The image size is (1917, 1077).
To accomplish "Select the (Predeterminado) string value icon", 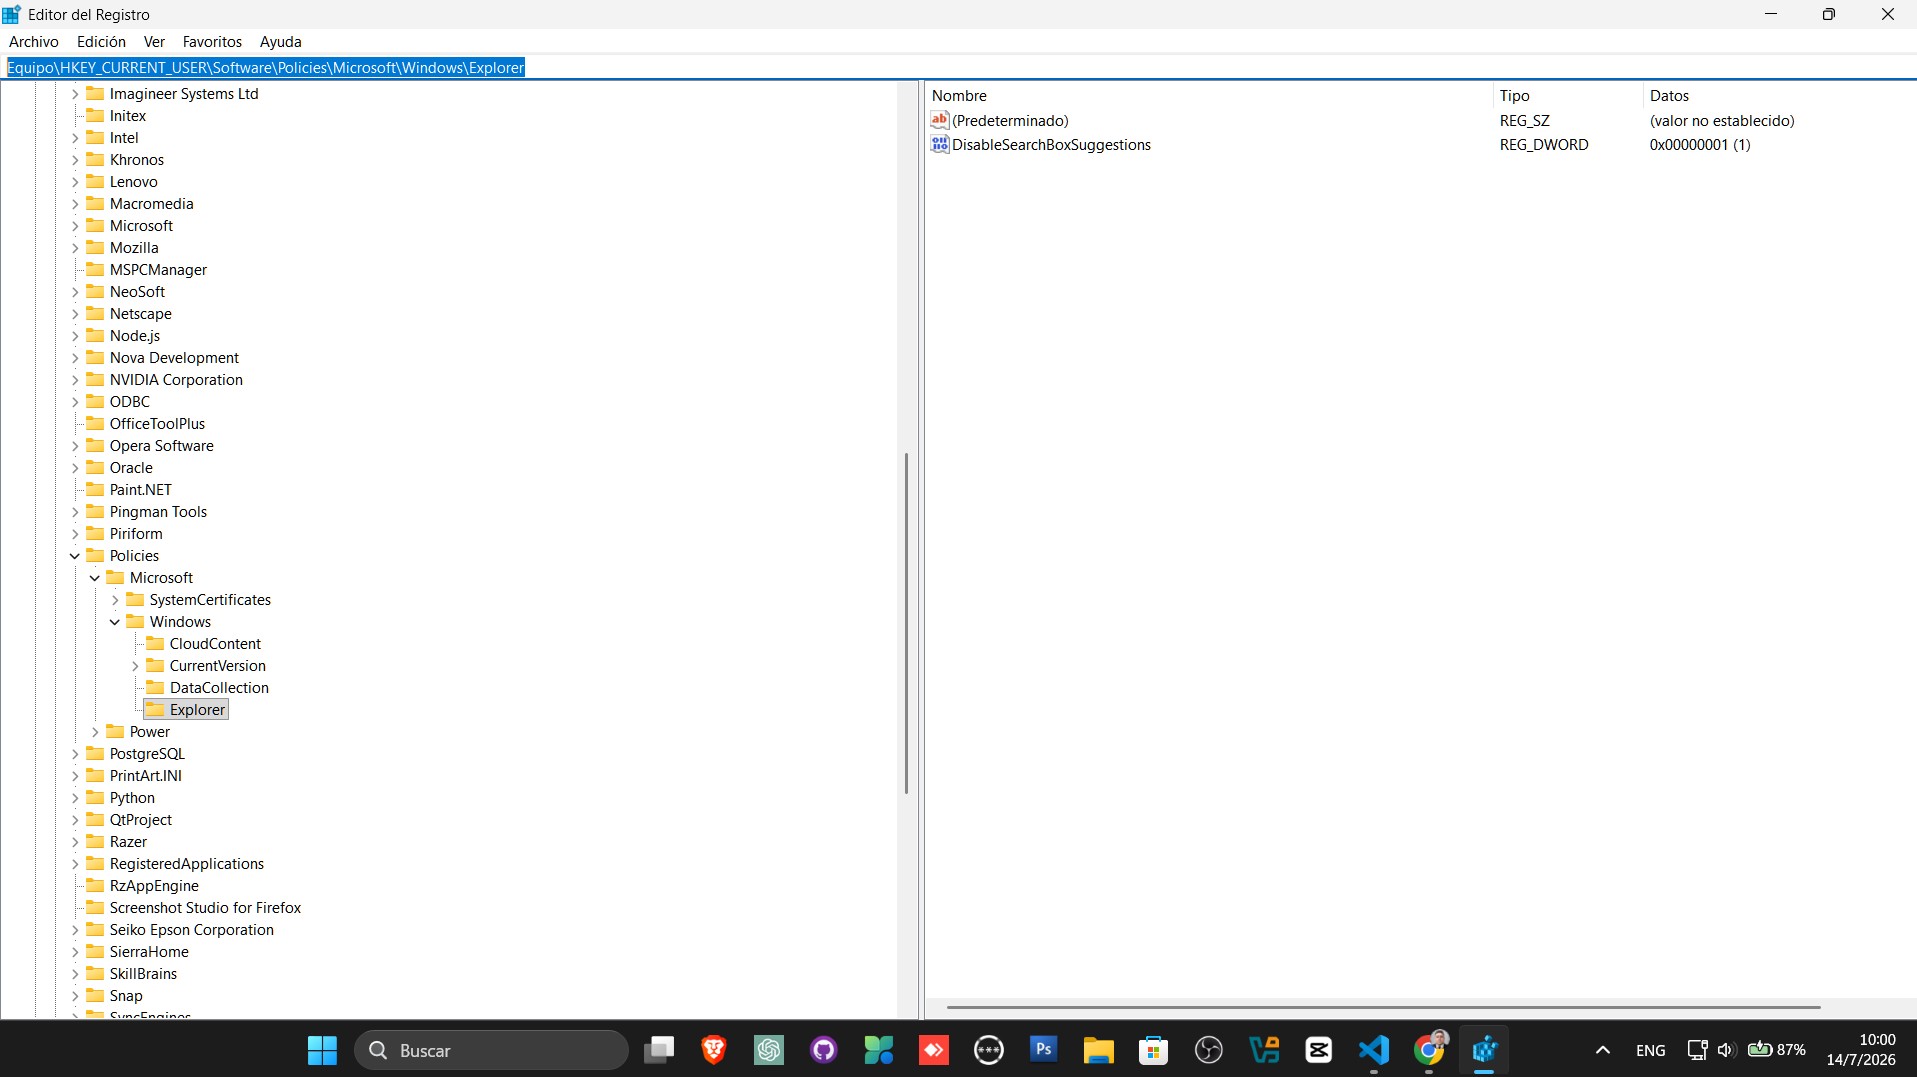I will tap(939, 121).
